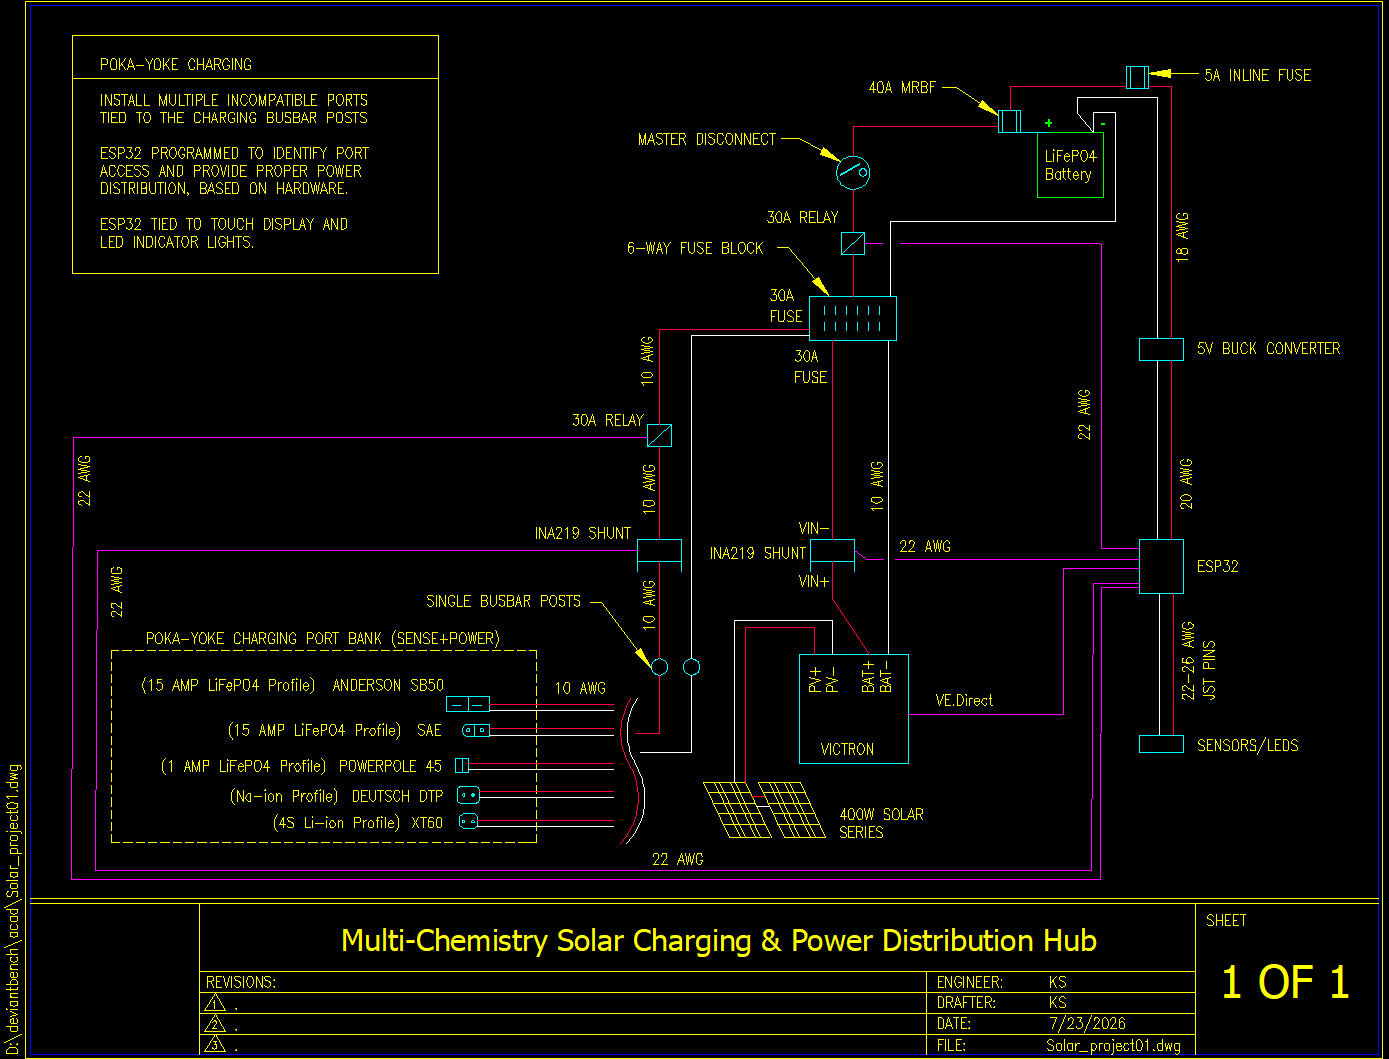The image size is (1389, 1059).
Task: Click the 30A relay symbol above left INA219 shunt
Action: point(659,435)
